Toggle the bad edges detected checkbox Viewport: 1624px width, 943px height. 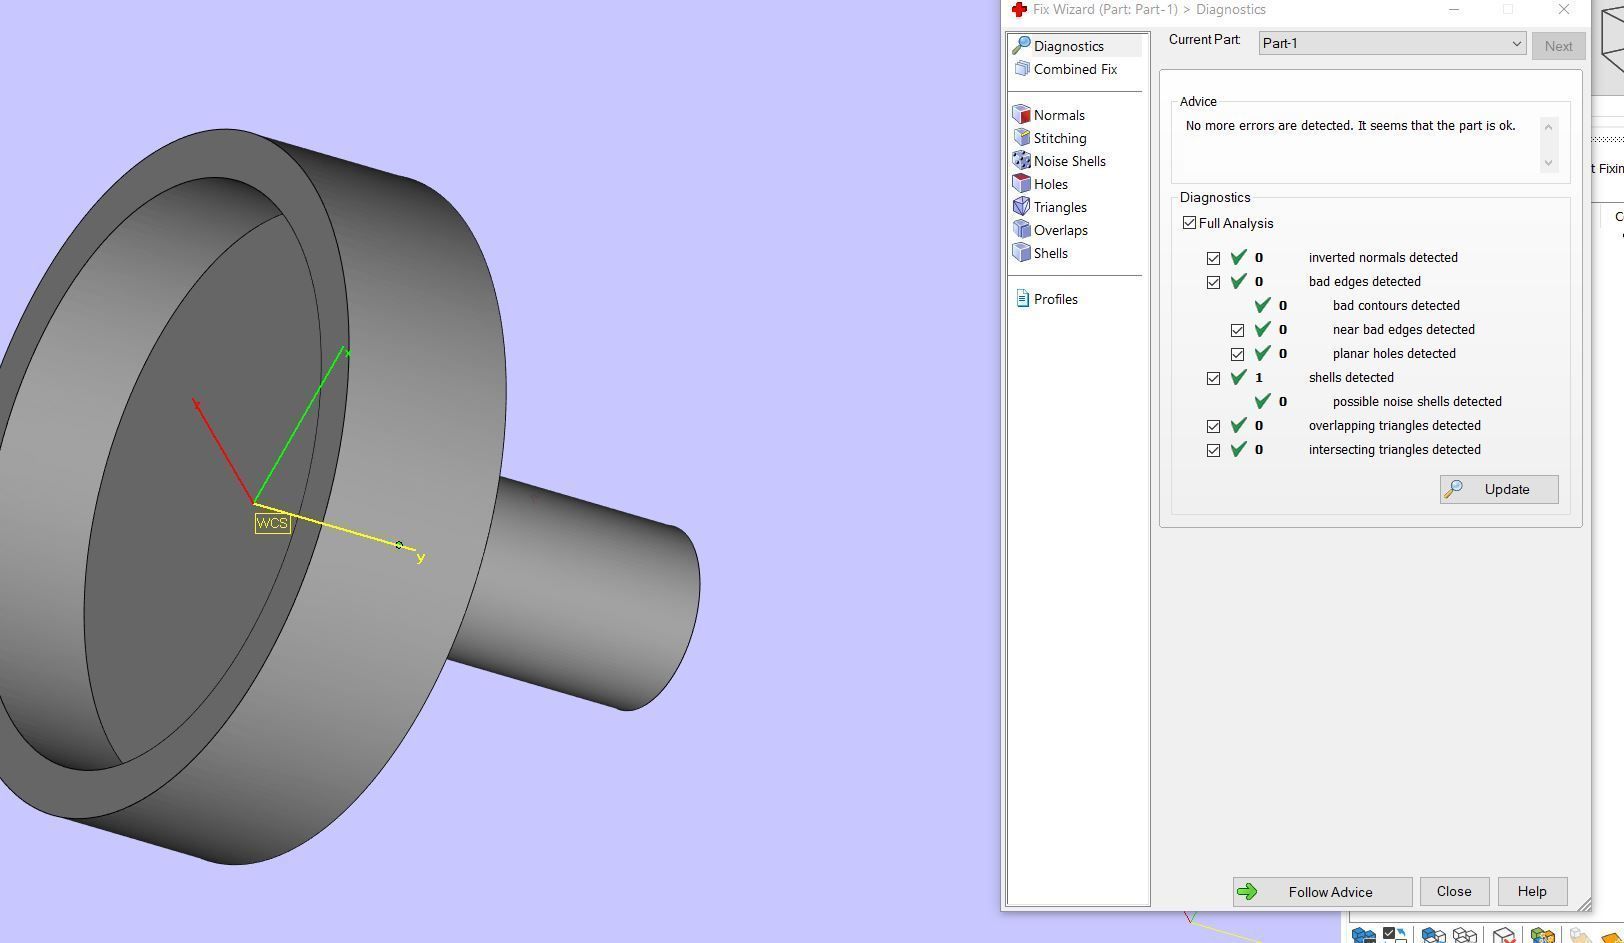coord(1213,282)
